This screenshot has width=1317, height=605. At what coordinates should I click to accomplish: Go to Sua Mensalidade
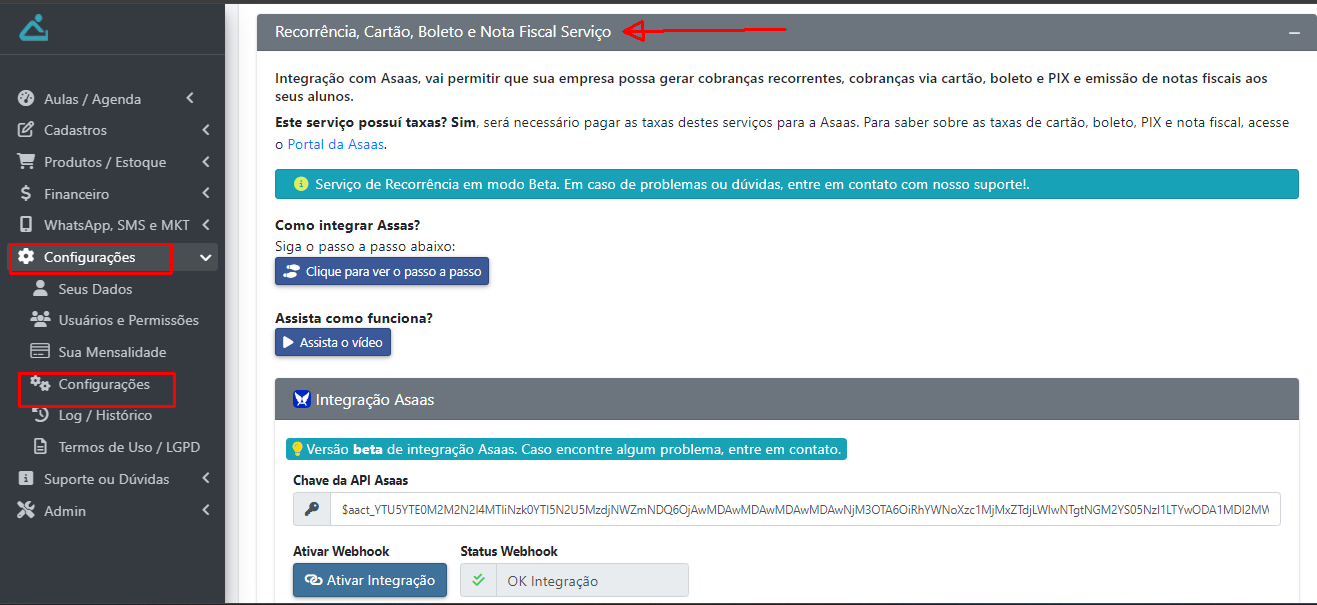point(112,352)
